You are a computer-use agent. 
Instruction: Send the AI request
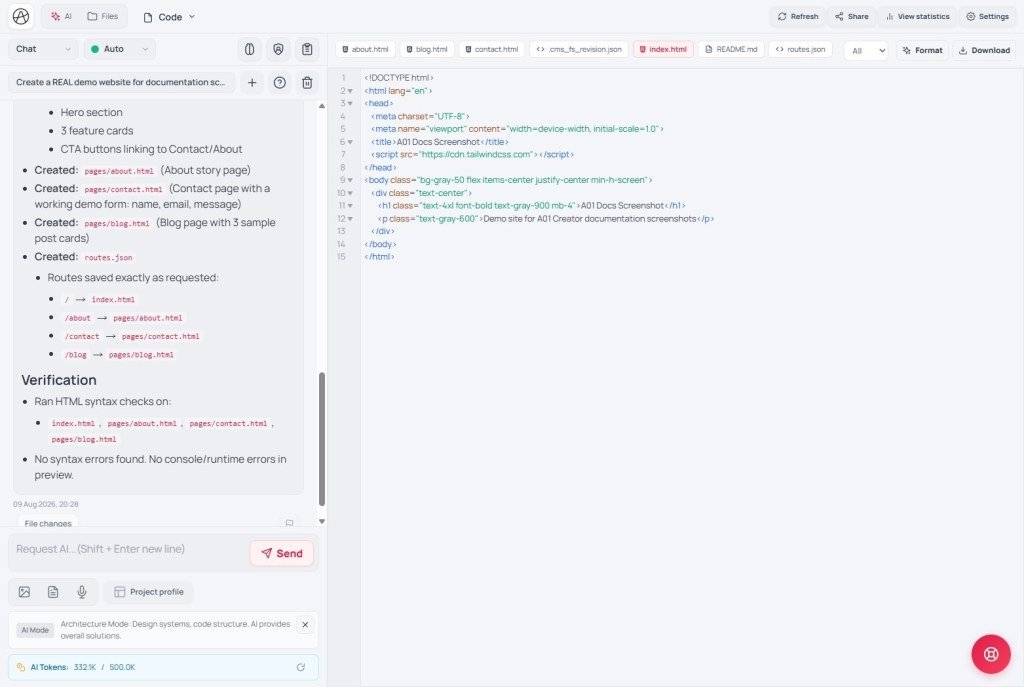281,553
